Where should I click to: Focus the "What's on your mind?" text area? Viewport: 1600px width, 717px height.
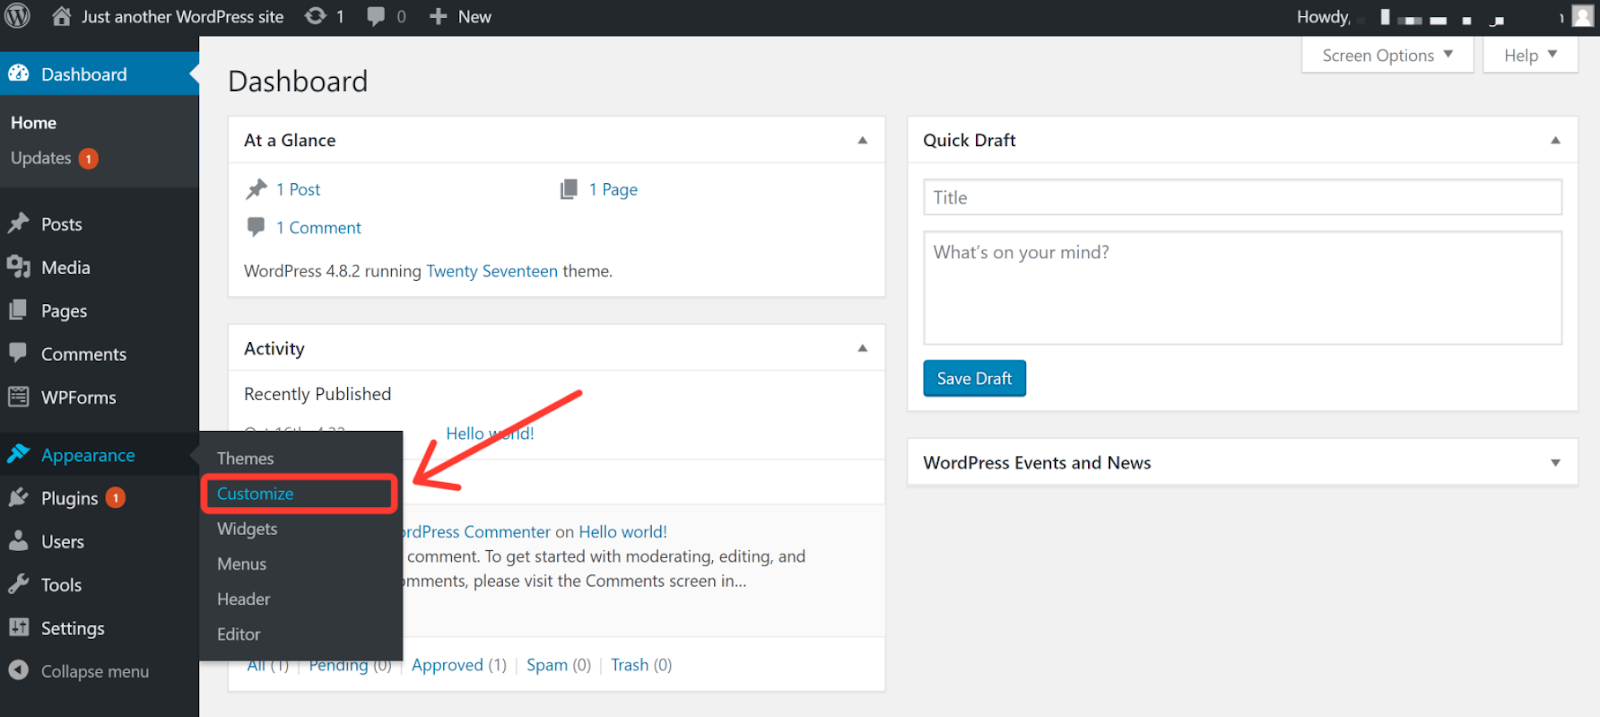coord(1242,288)
